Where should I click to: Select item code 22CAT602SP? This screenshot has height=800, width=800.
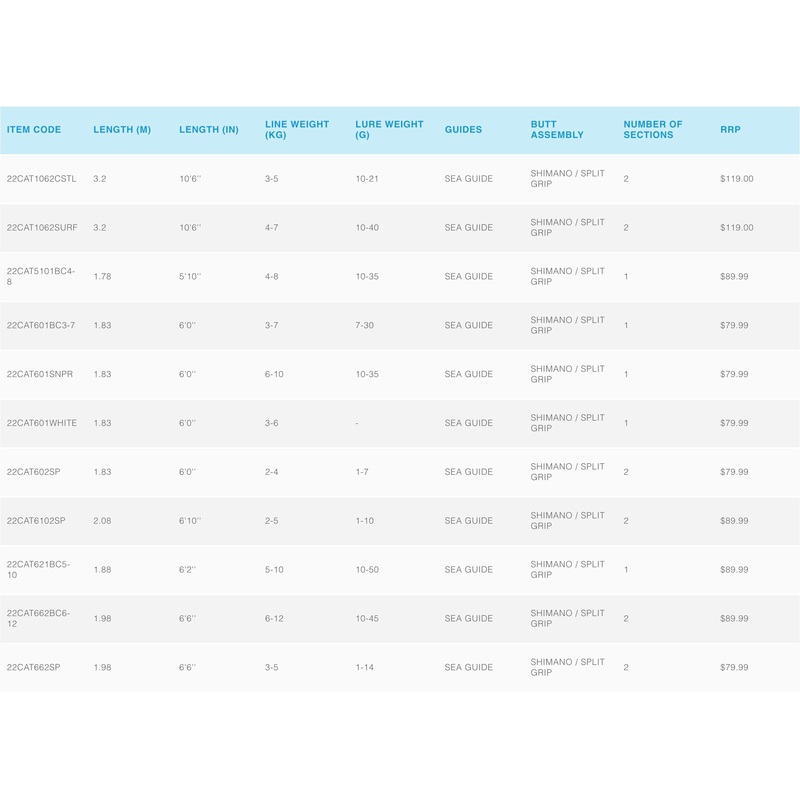[34, 472]
